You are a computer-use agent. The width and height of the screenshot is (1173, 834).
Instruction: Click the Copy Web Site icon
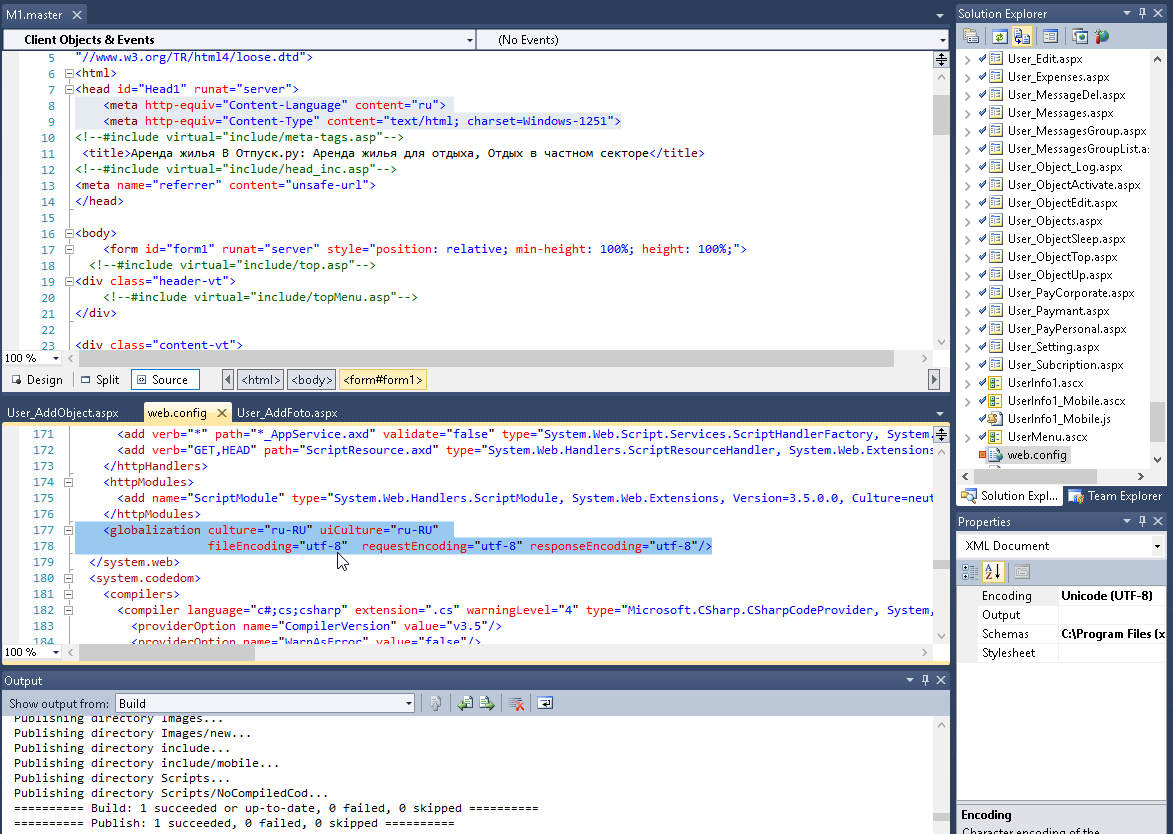coord(1079,37)
